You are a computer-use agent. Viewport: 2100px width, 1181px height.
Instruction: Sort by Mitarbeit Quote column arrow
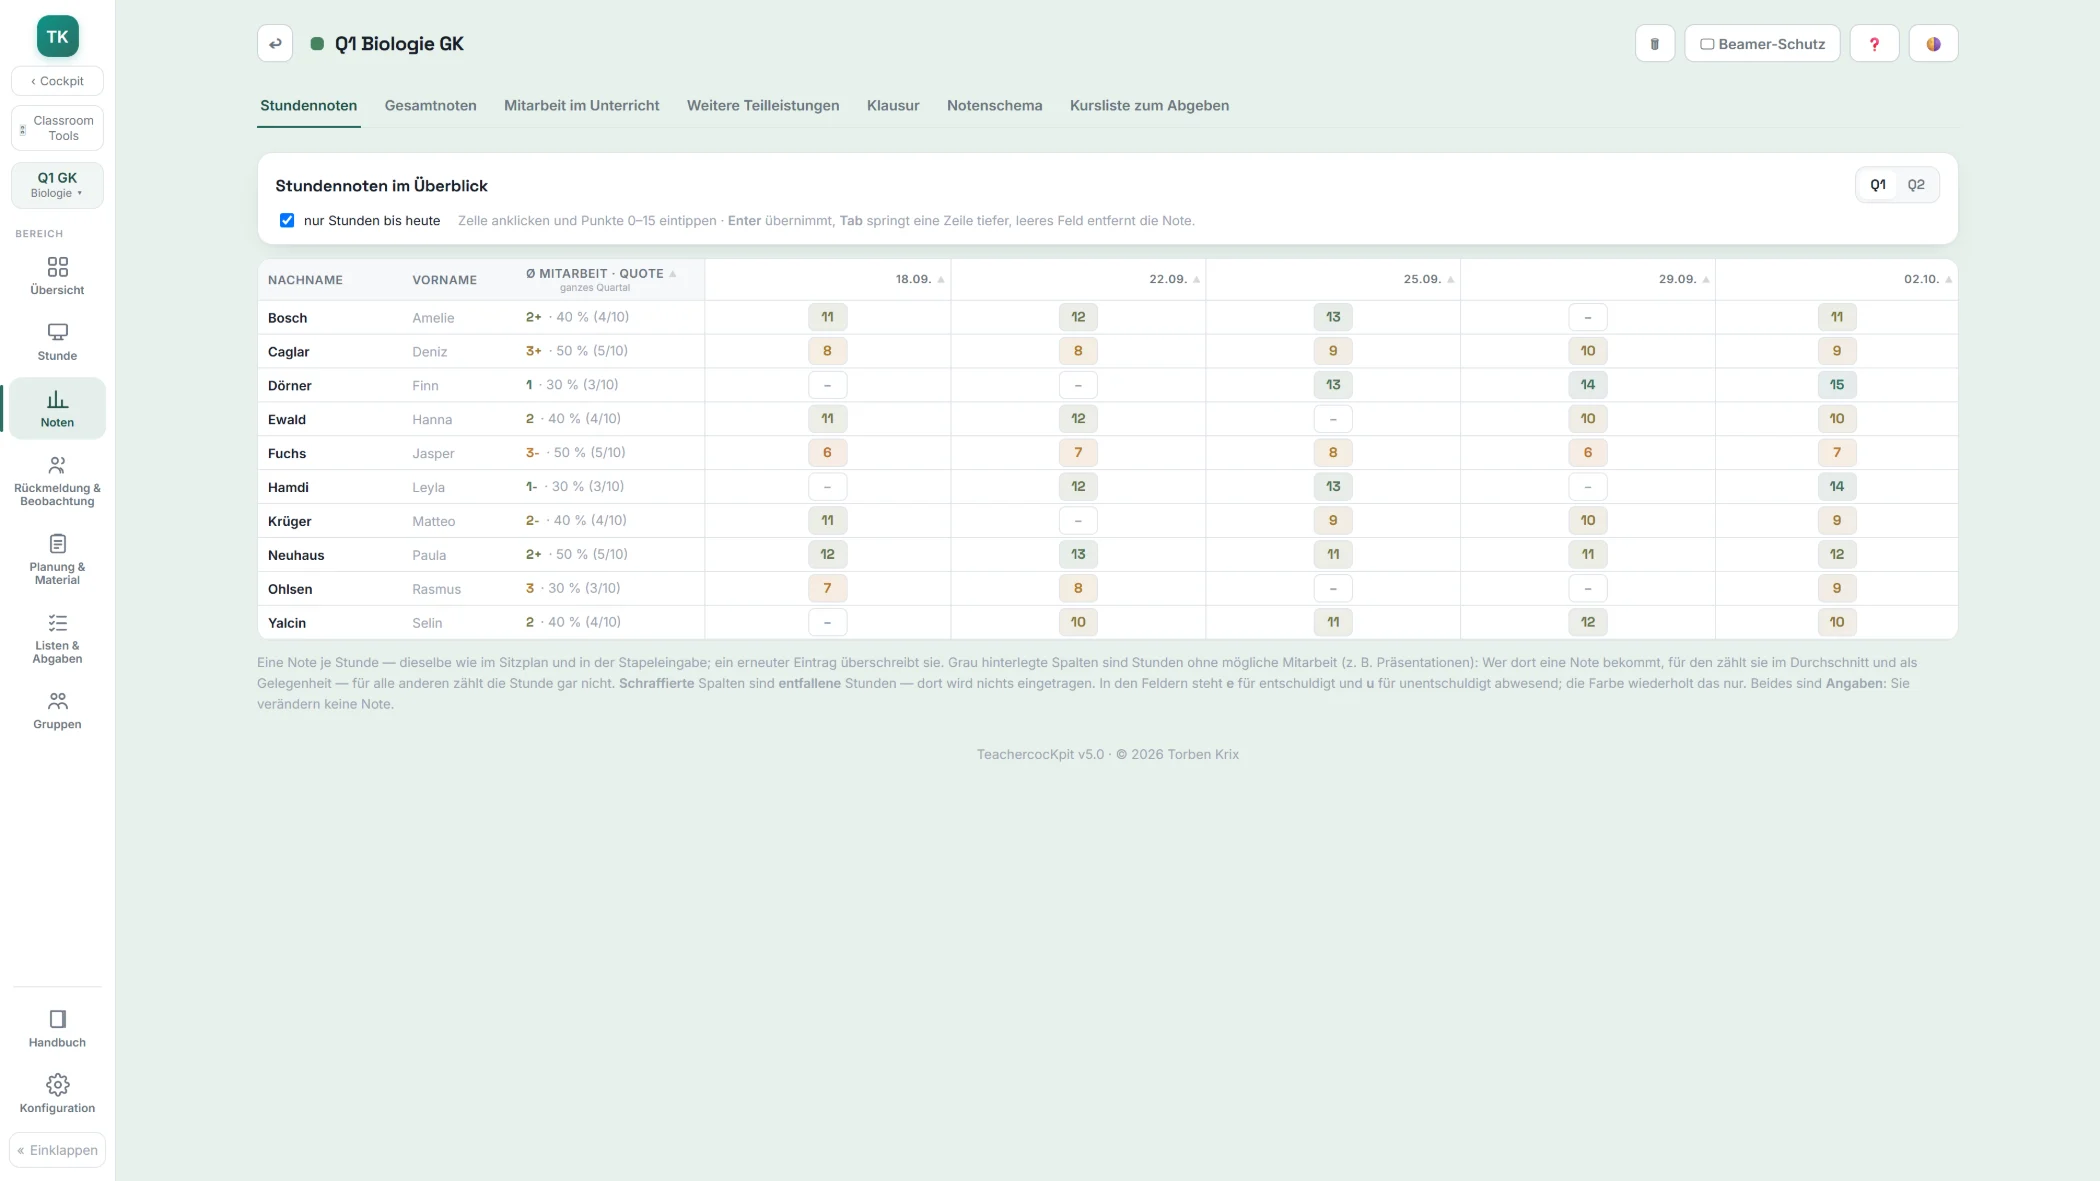tap(673, 274)
